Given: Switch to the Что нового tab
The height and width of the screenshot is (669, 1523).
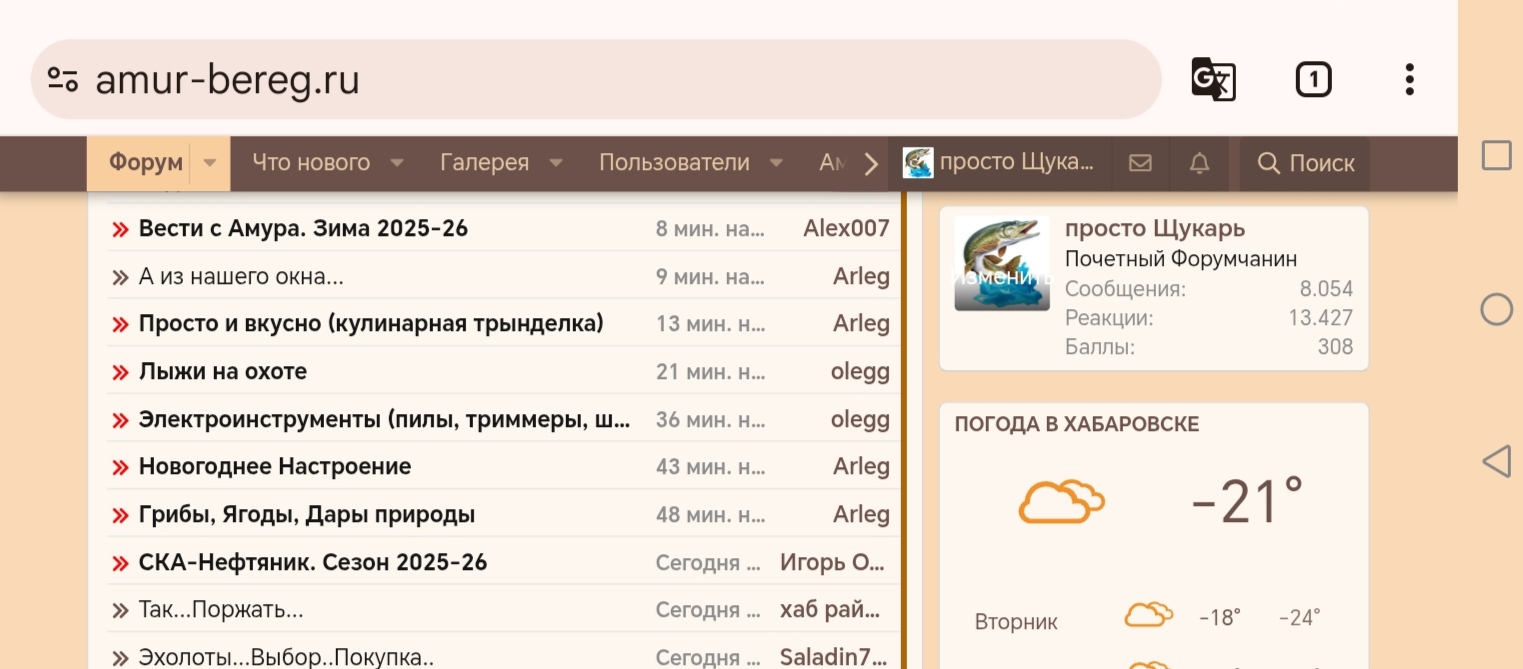Looking at the screenshot, I should 312,163.
